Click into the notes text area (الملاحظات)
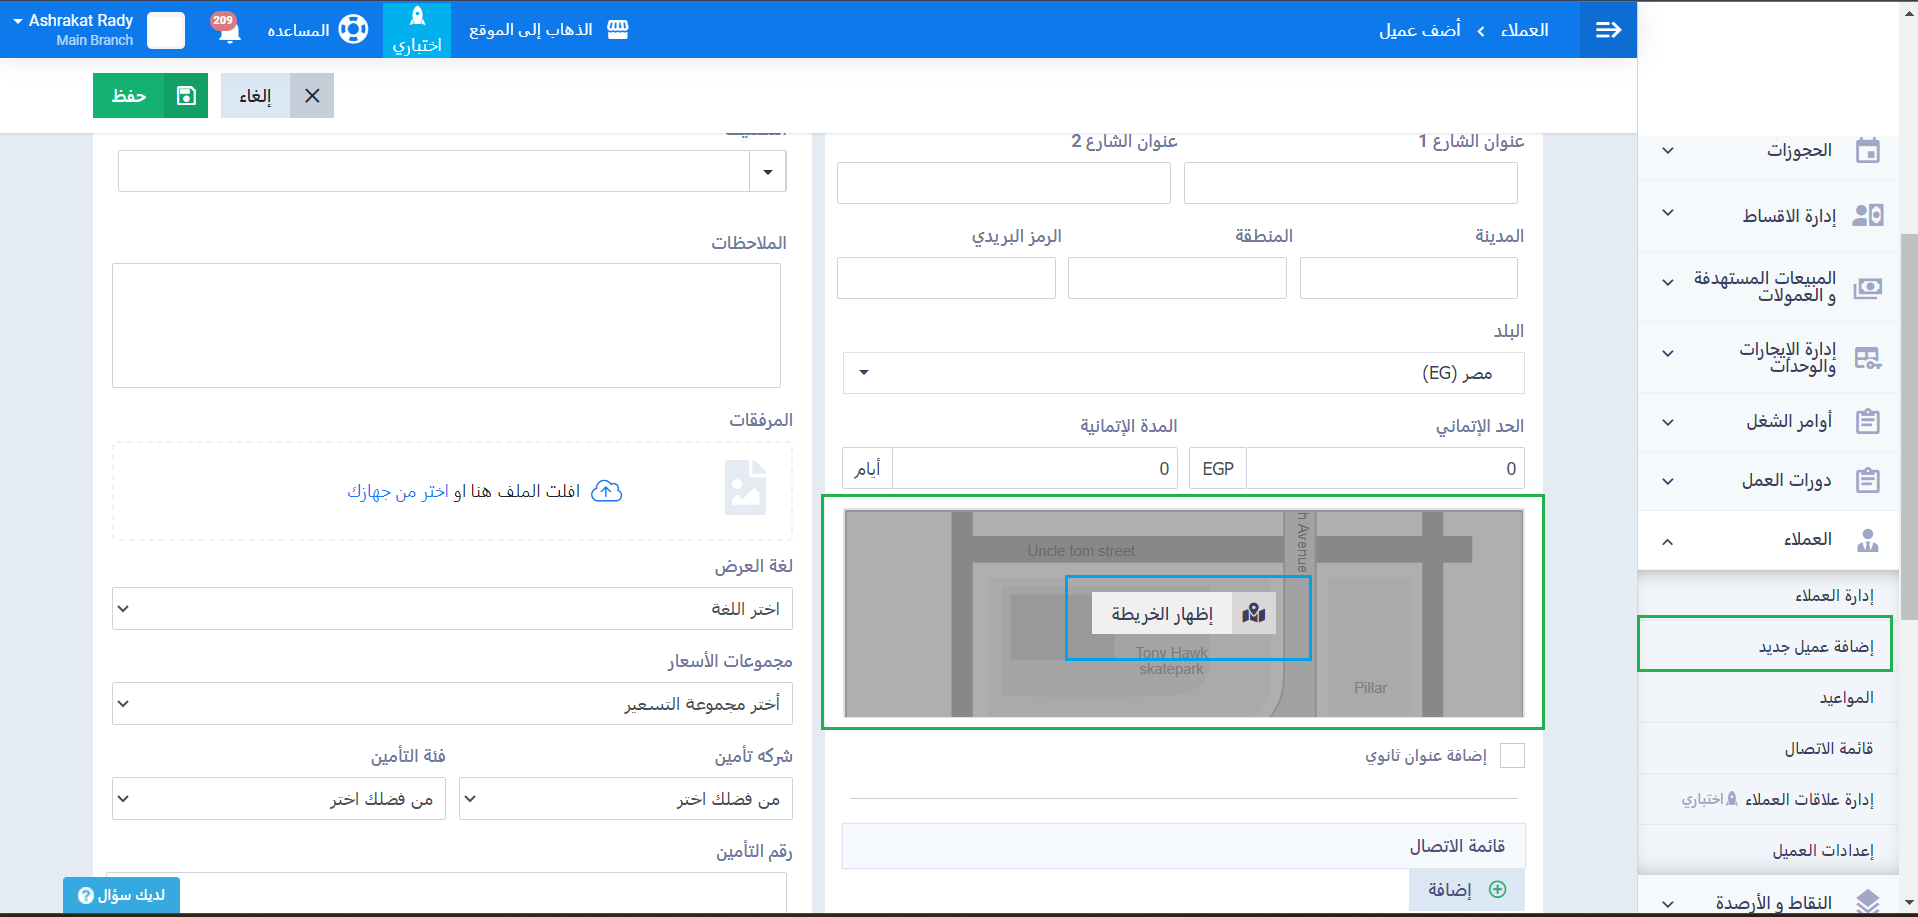This screenshot has height=917, width=1918. (x=446, y=326)
